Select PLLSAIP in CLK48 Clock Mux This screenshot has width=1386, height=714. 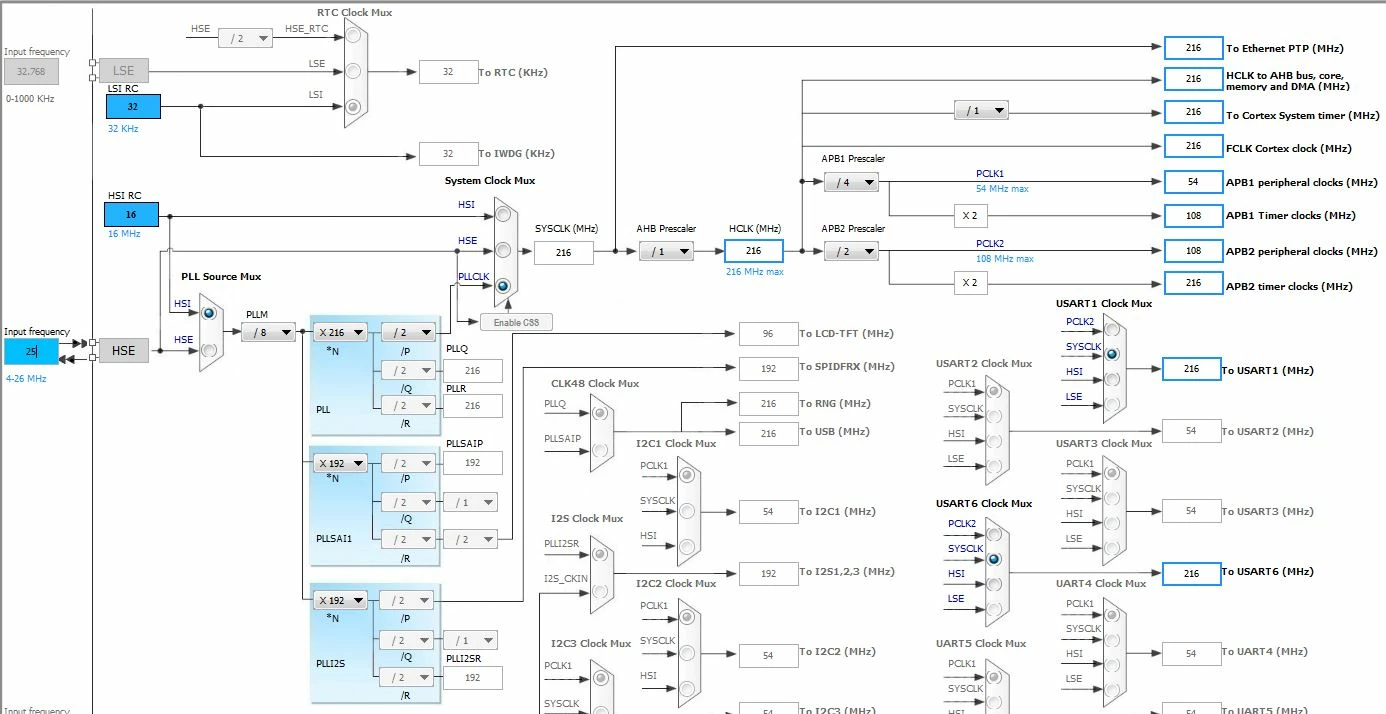click(599, 449)
